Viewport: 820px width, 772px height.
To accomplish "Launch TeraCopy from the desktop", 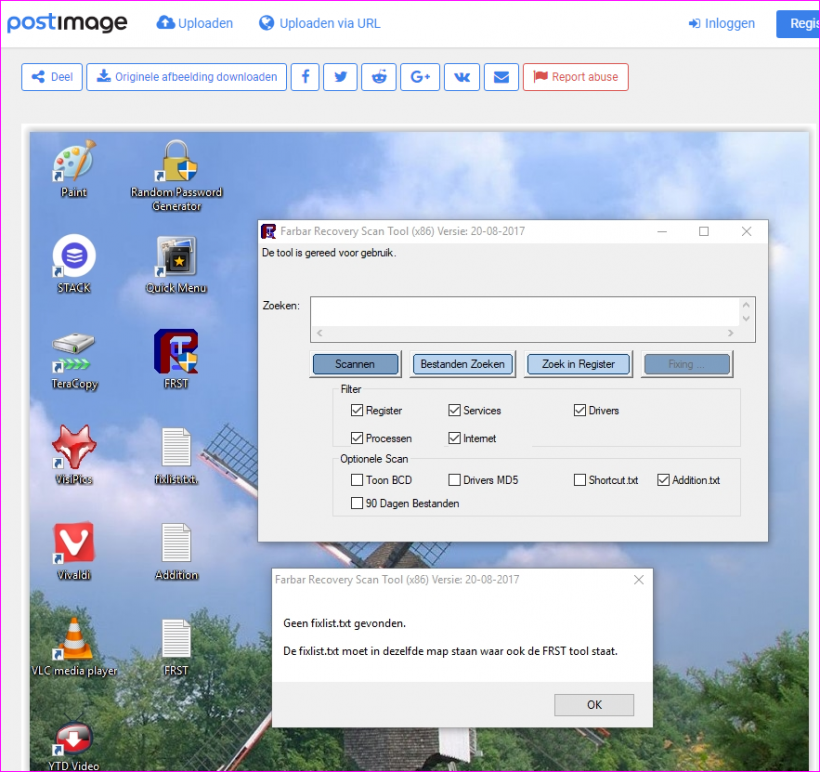I will pos(74,361).
